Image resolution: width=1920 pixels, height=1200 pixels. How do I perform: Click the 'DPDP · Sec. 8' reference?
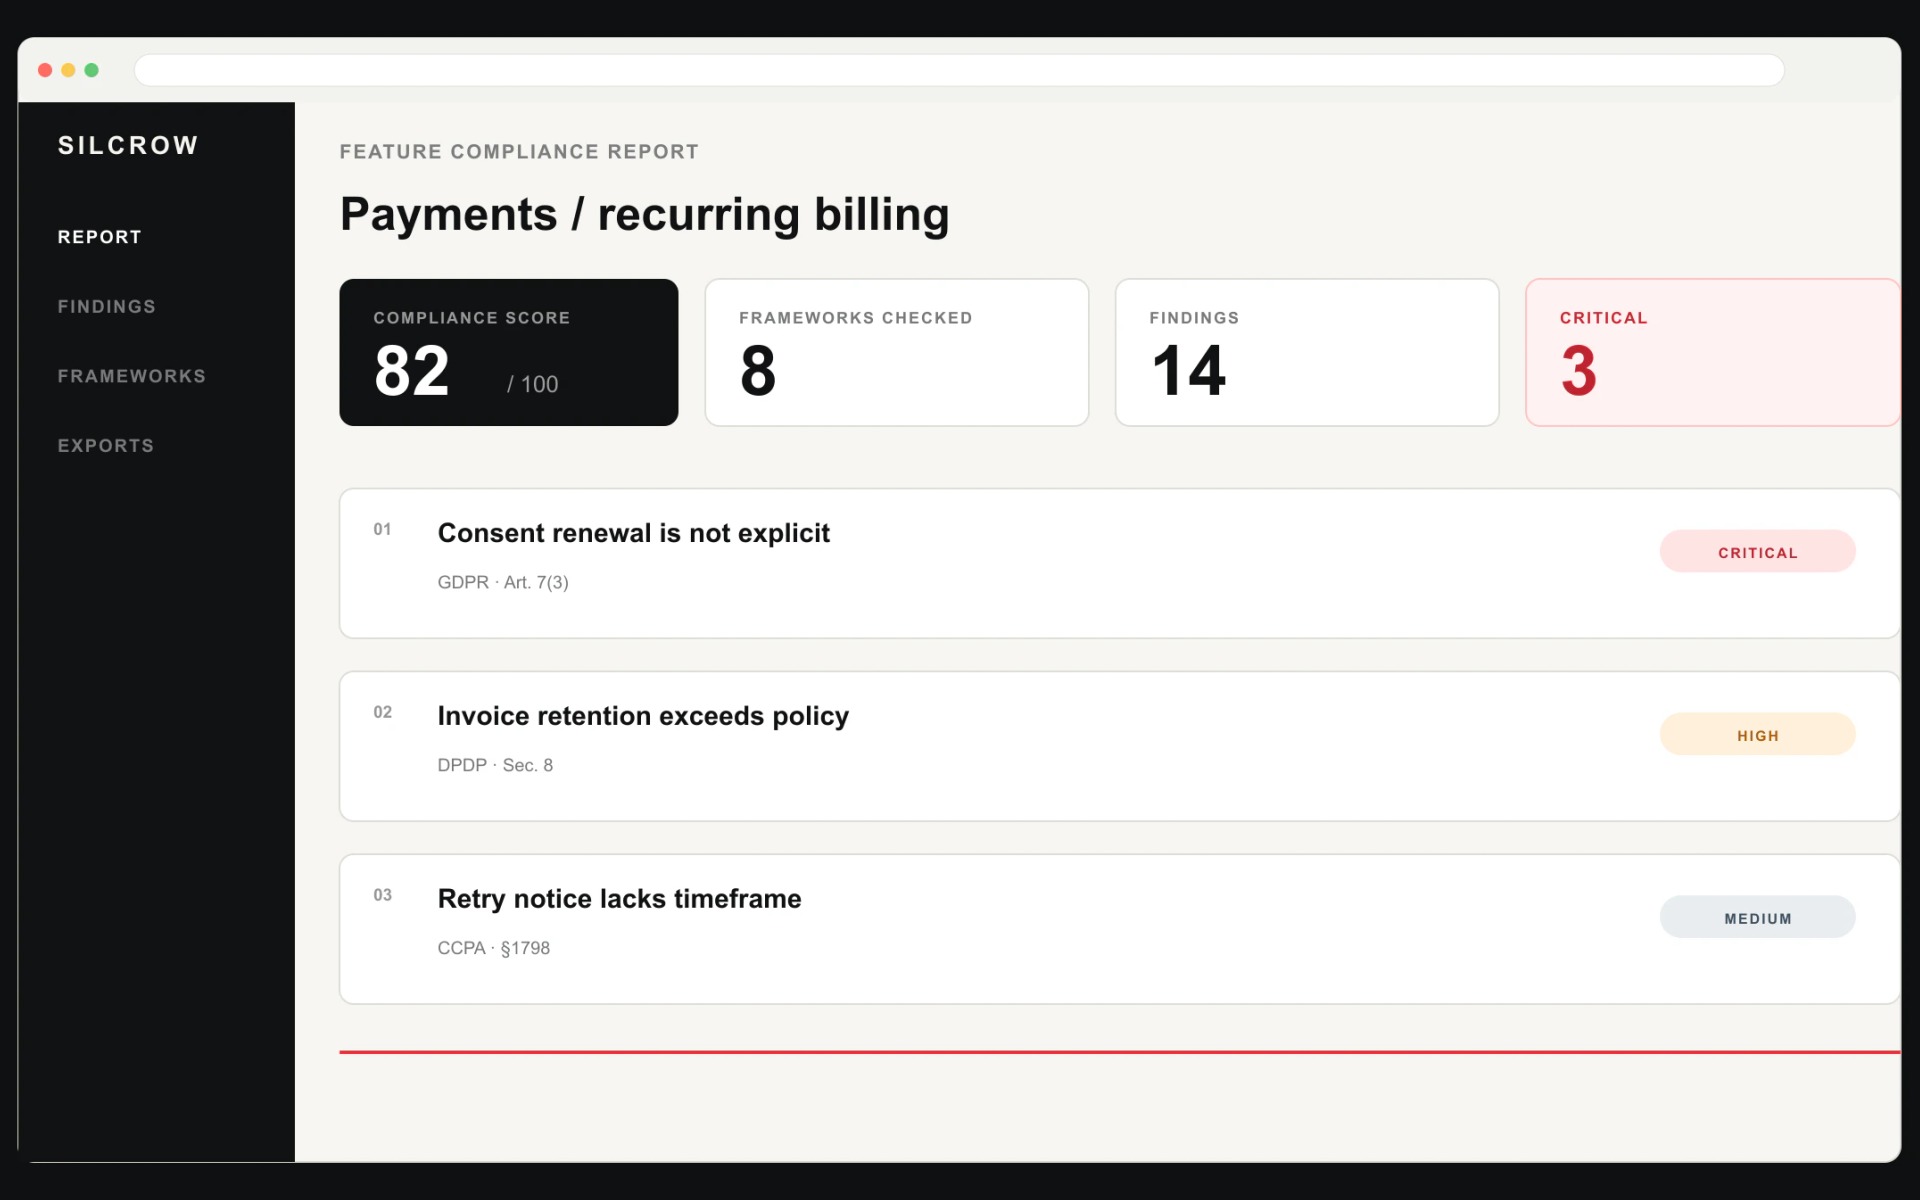[495, 765]
